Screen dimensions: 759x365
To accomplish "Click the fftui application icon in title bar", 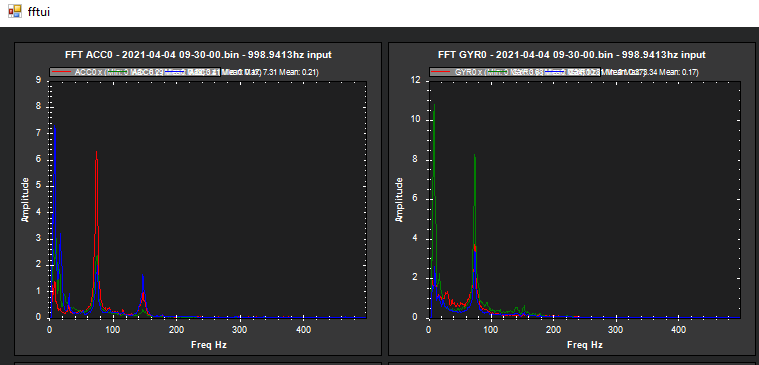I will coord(15,11).
